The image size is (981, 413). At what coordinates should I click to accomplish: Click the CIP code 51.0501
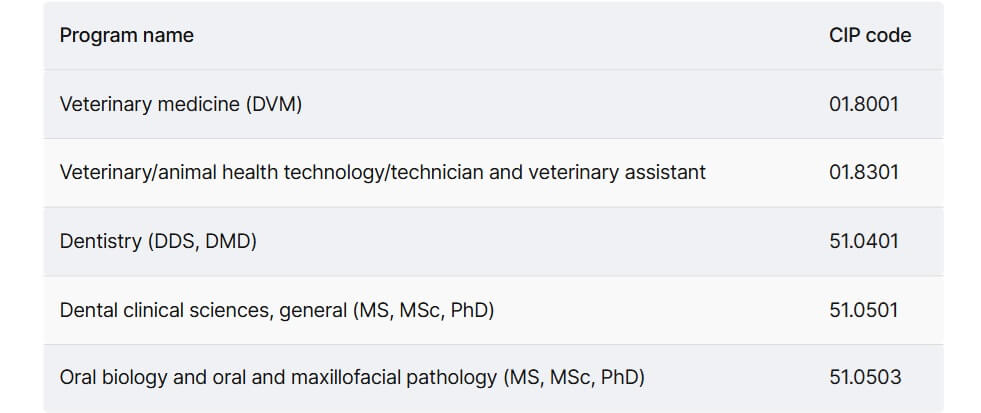click(864, 310)
